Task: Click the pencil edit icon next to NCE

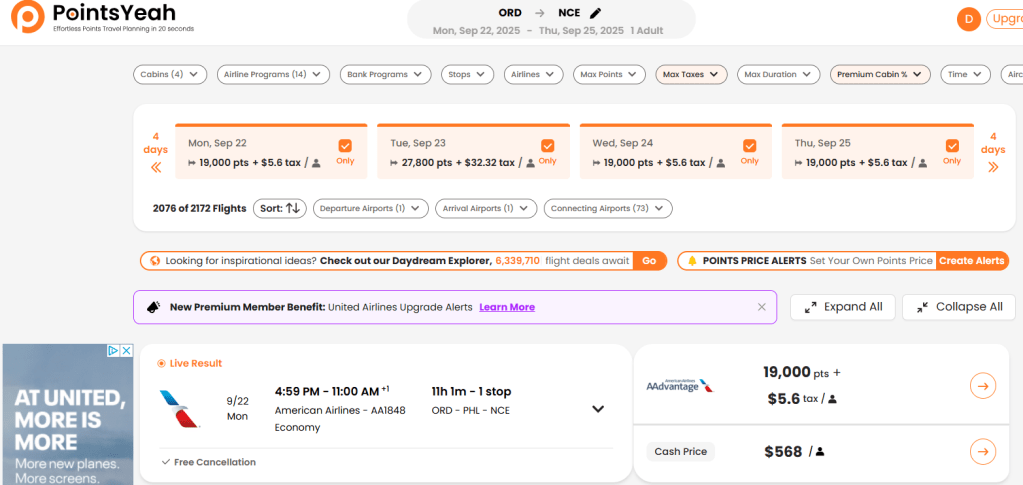Action: [596, 13]
